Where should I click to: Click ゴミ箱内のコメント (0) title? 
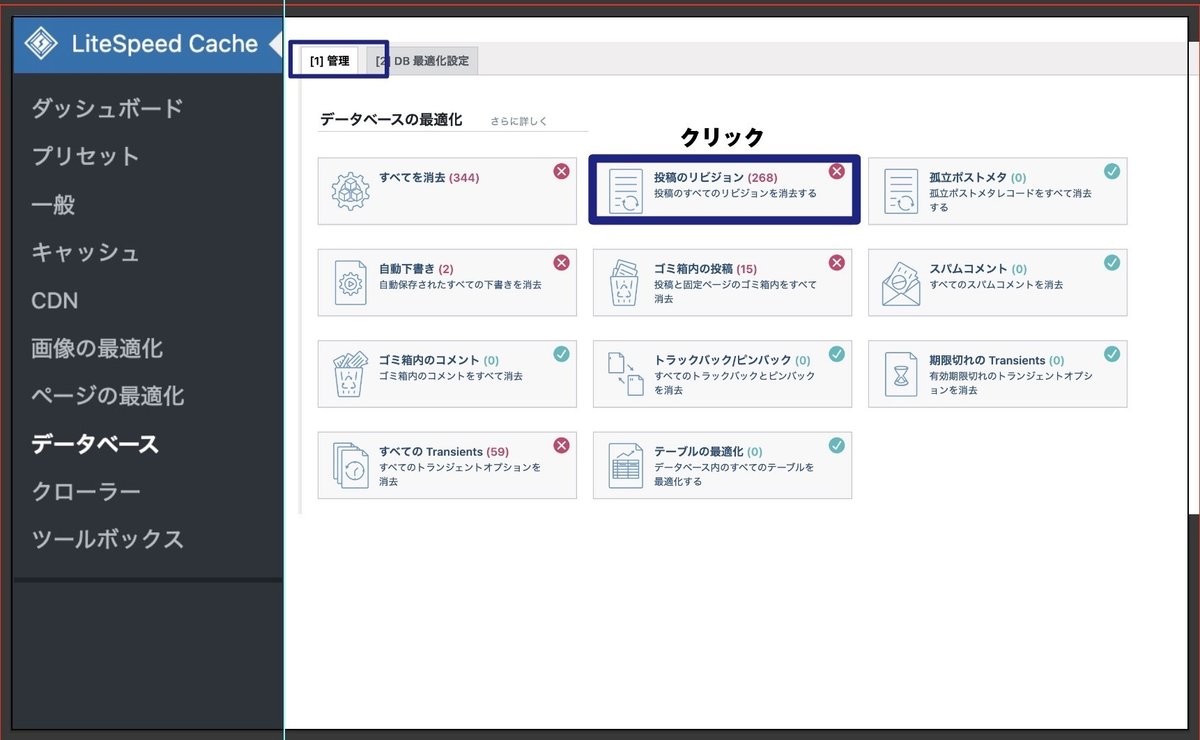(x=439, y=360)
